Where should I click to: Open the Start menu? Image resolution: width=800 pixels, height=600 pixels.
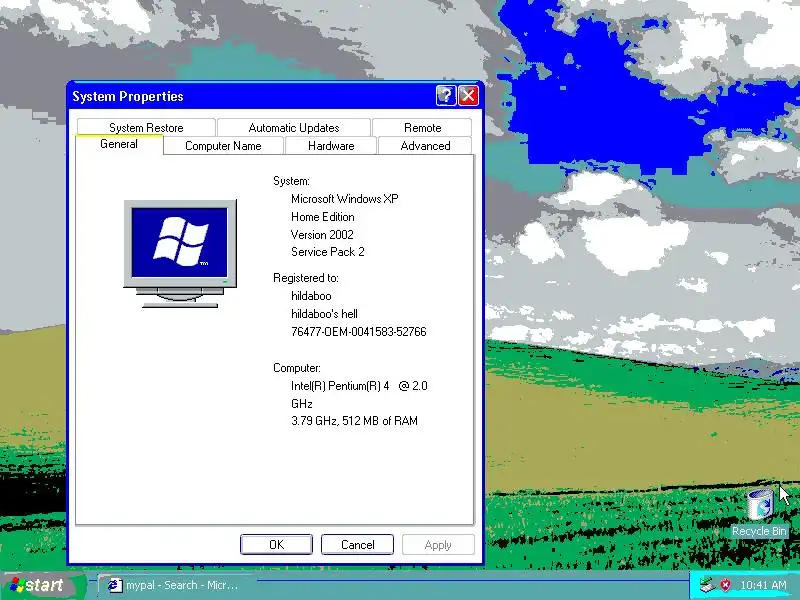click(x=43, y=585)
